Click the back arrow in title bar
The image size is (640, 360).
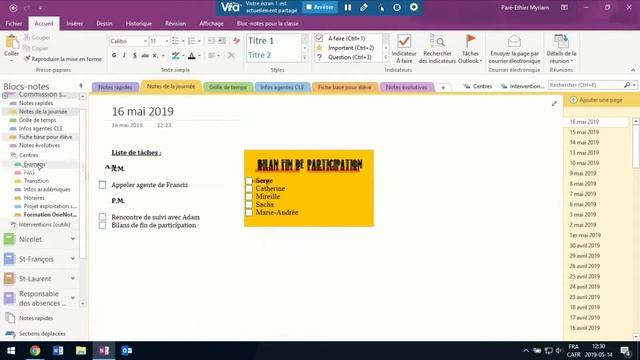coord(13,8)
